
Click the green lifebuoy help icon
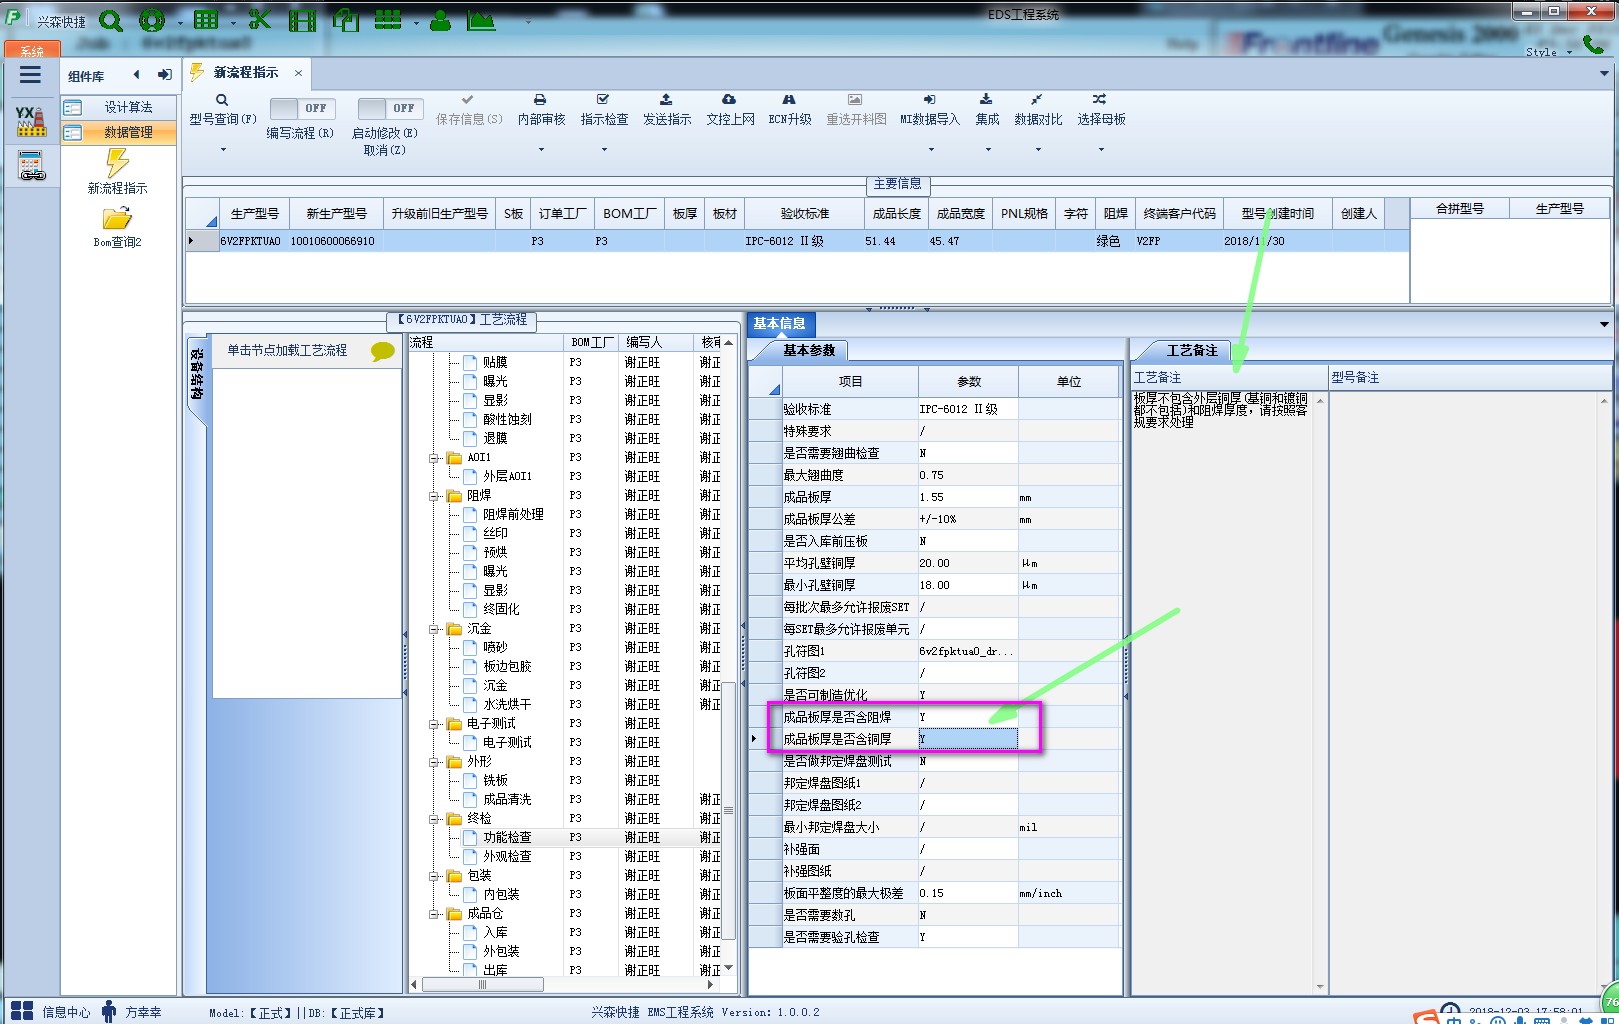click(x=153, y=20)
